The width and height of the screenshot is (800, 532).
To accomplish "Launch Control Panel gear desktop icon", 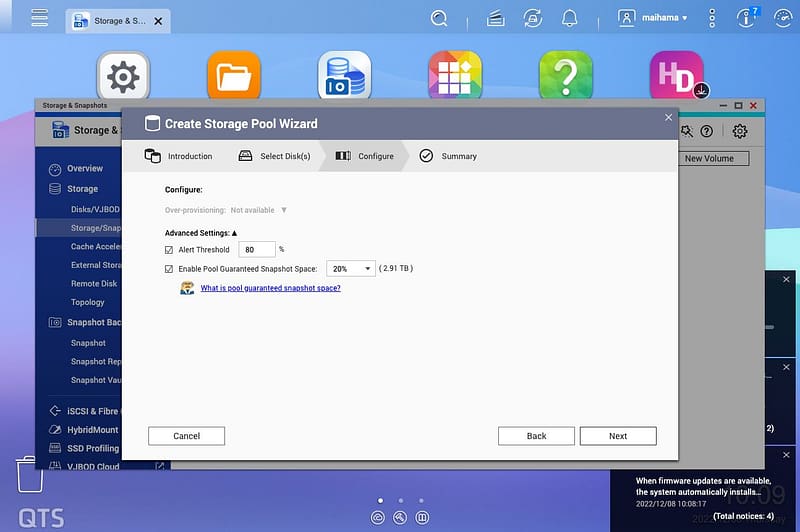I will 123,77.
